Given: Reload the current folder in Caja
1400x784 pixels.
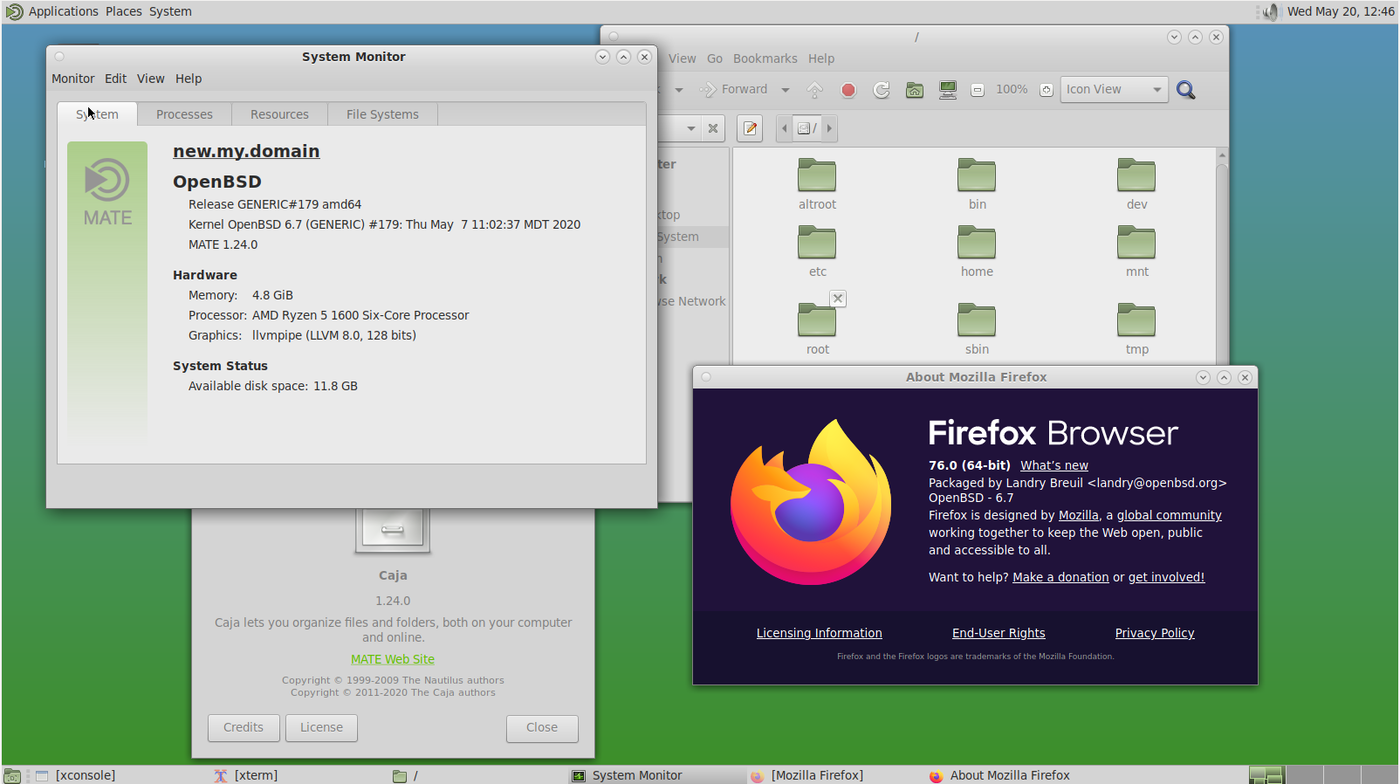Looking at the screenshot, I should pos(881,90).
